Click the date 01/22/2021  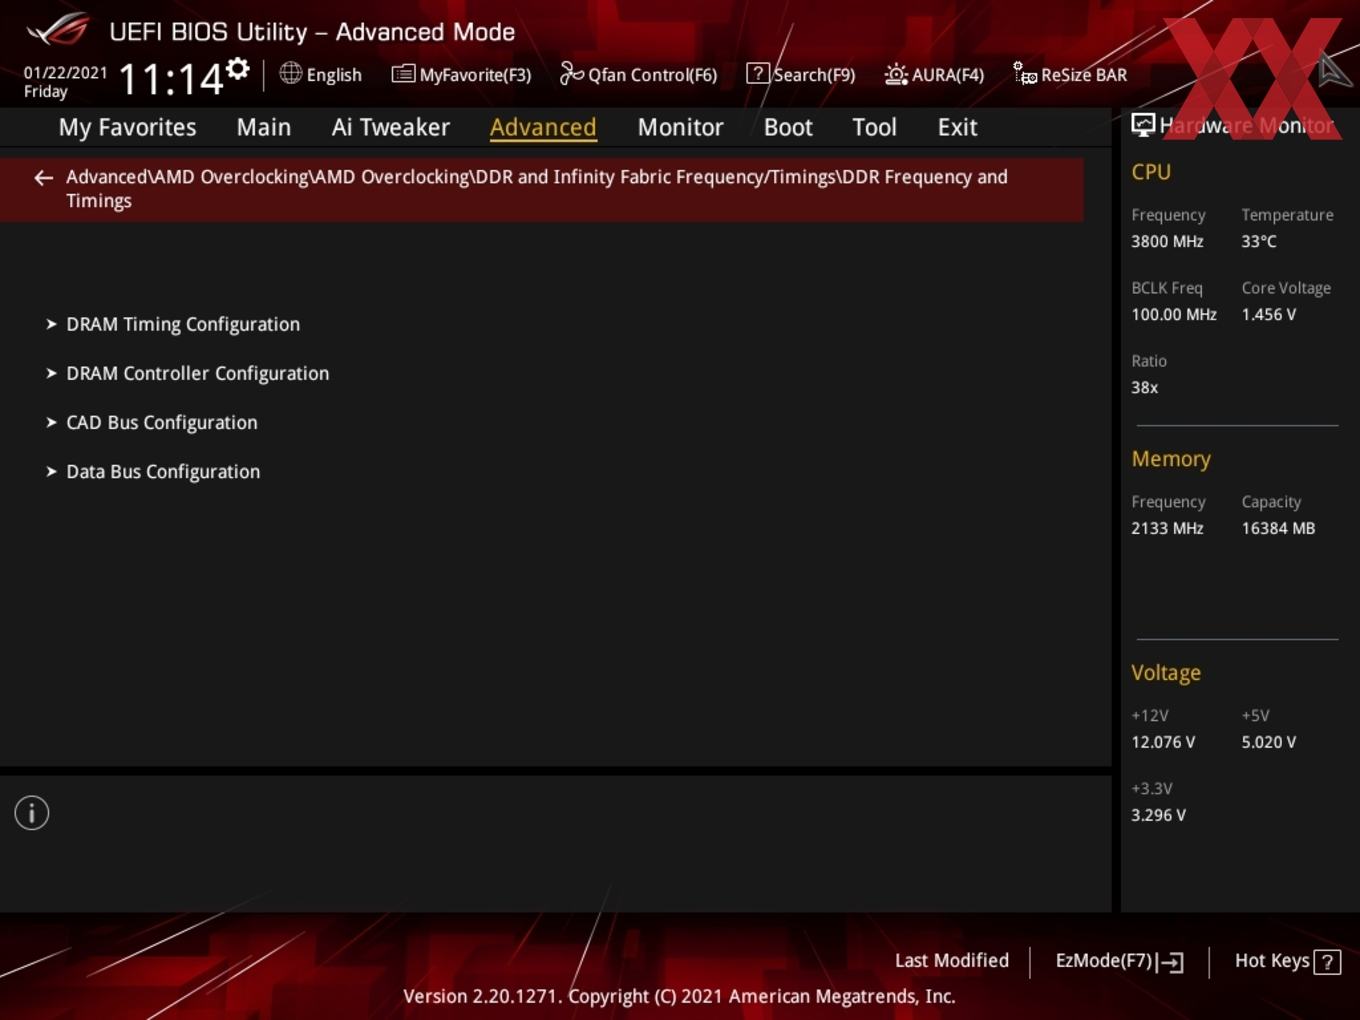click(65, 72)
